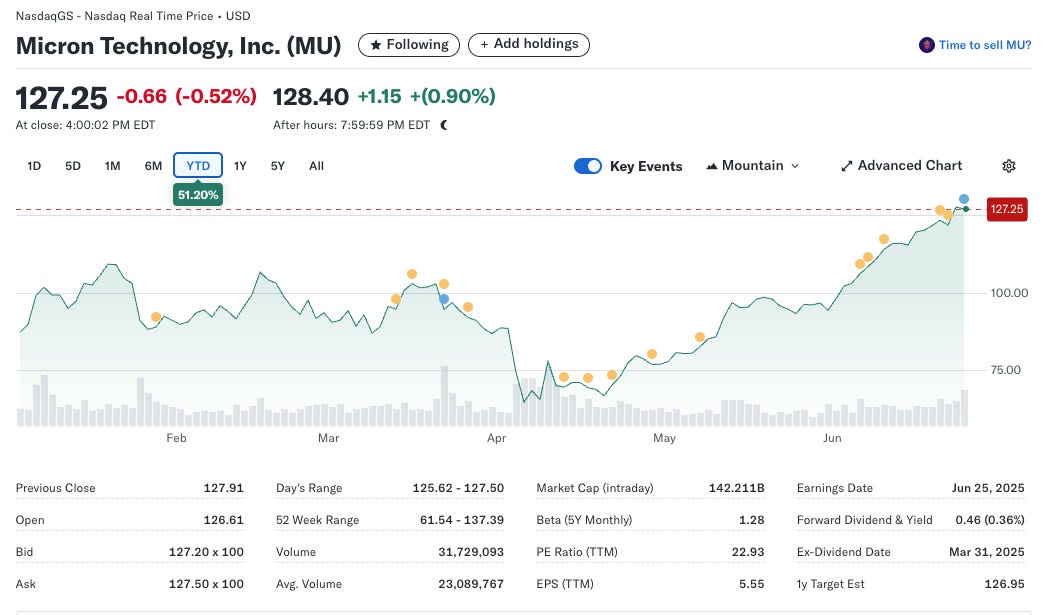Open the 'Time to sell MU?' link
Screen dimensions: 1046x615
click(985, 45)
